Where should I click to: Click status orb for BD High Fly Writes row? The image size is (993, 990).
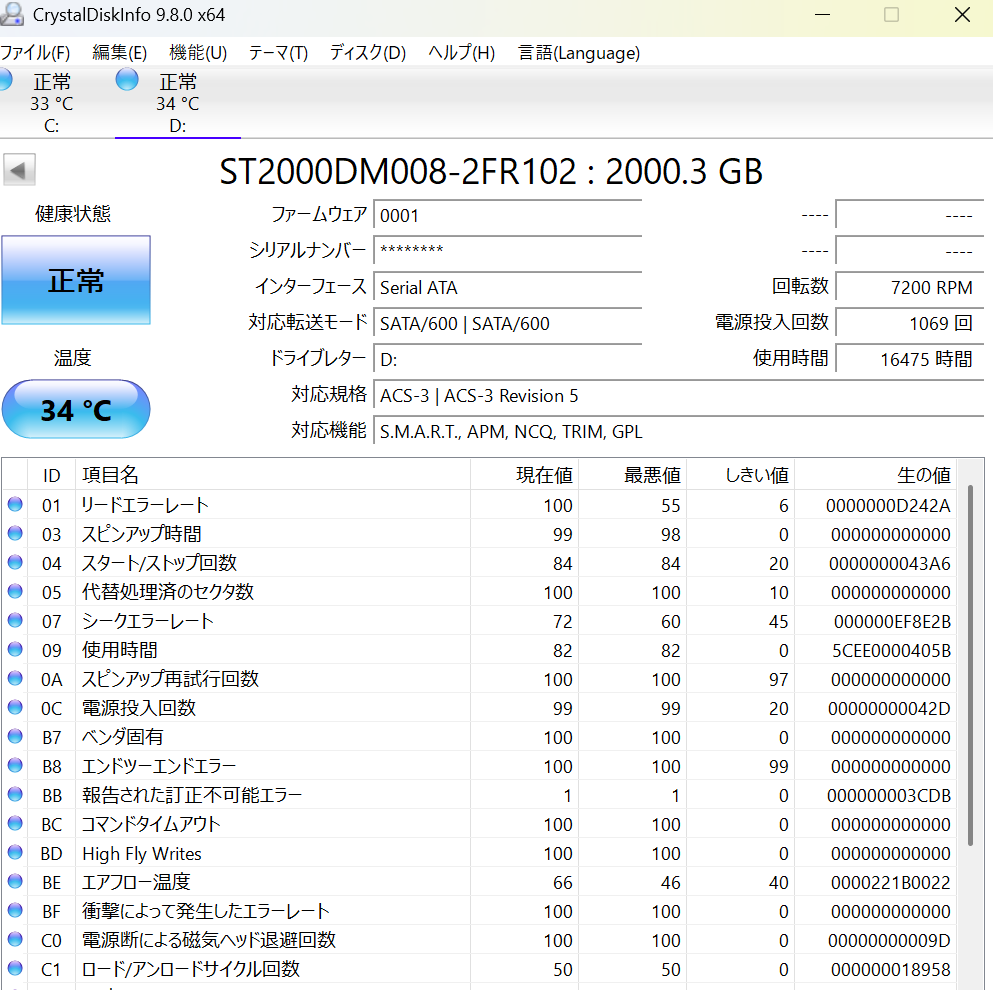coord(15,853)
